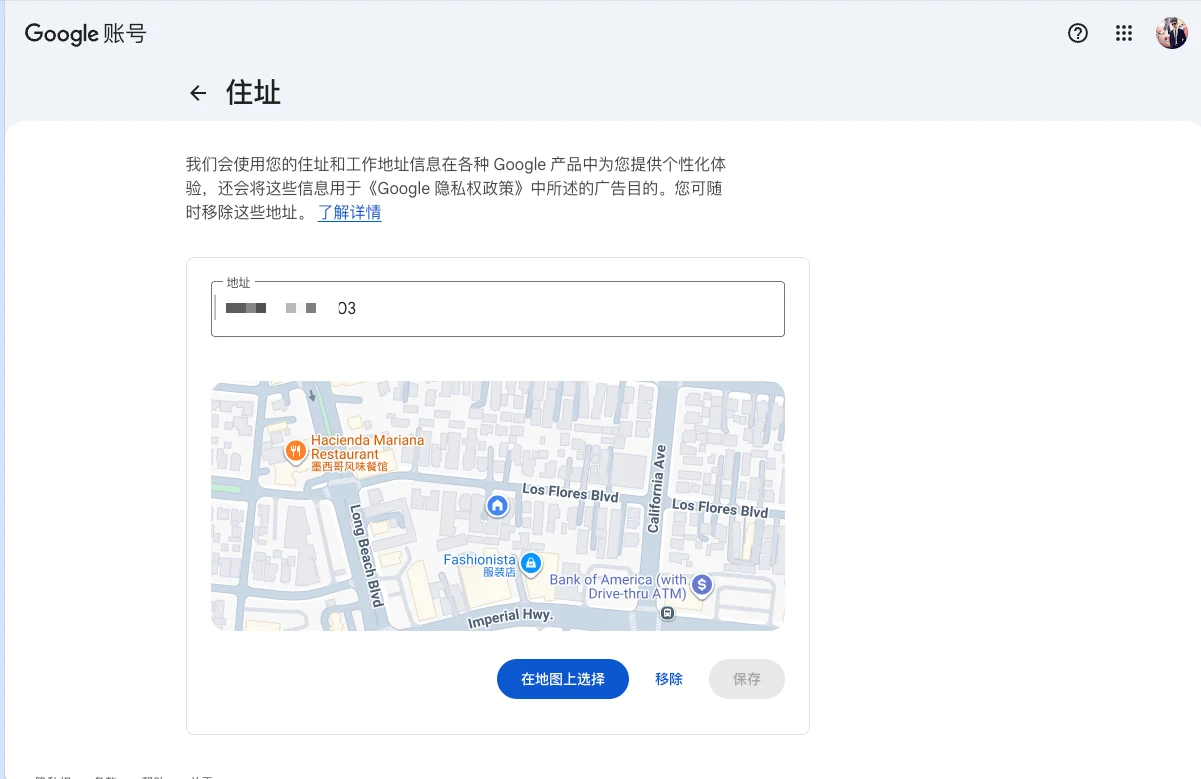The image size is (1201, 779).
Task: Open the 了解详情 link
Action: [349, 213]
